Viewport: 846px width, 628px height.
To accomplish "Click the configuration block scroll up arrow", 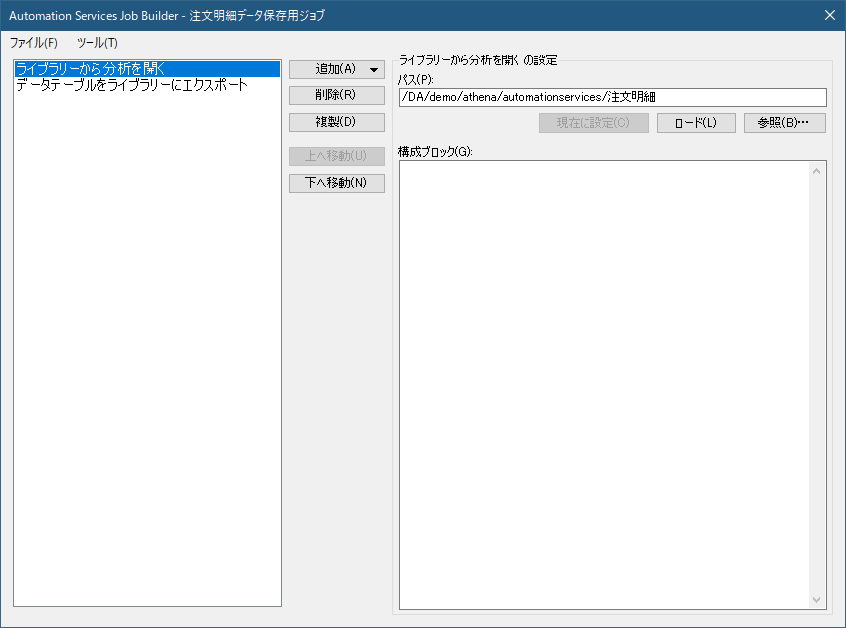I will pyautogui.click(x=816, y=171).
